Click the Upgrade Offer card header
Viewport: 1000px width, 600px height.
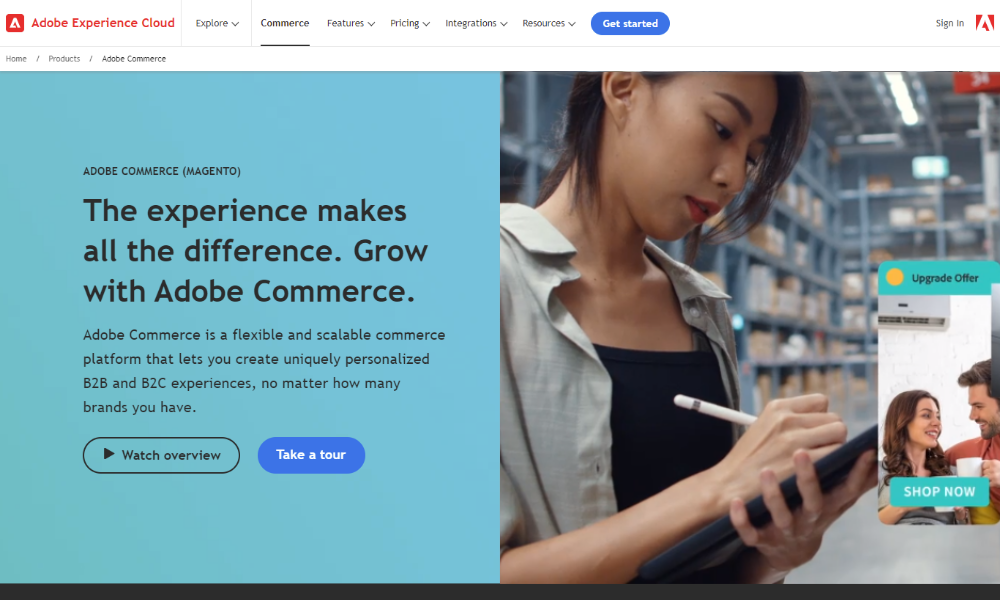click(939, 278)
